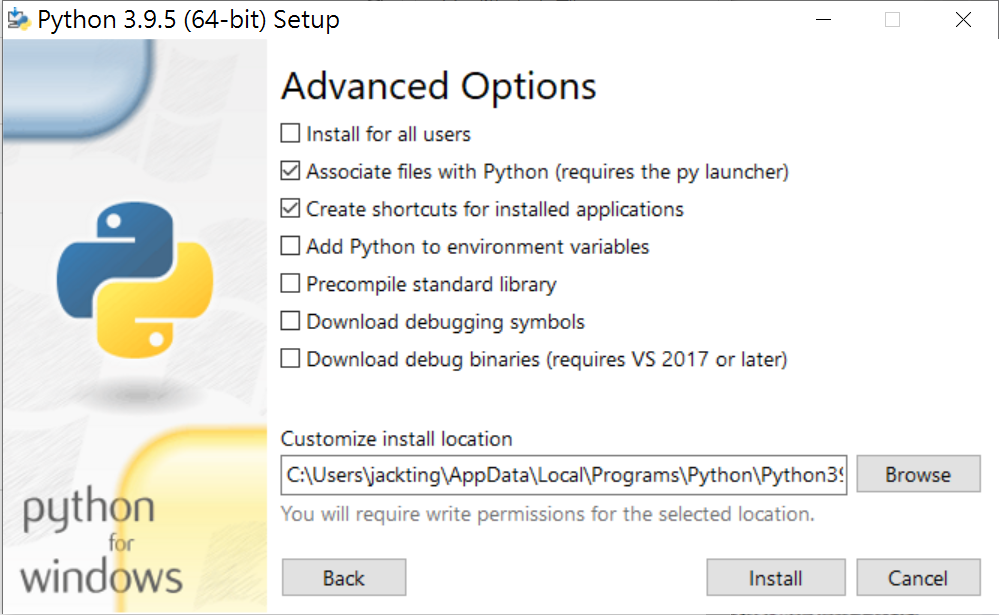
Task: Minimize the setup window
Action: coord(824,20)
